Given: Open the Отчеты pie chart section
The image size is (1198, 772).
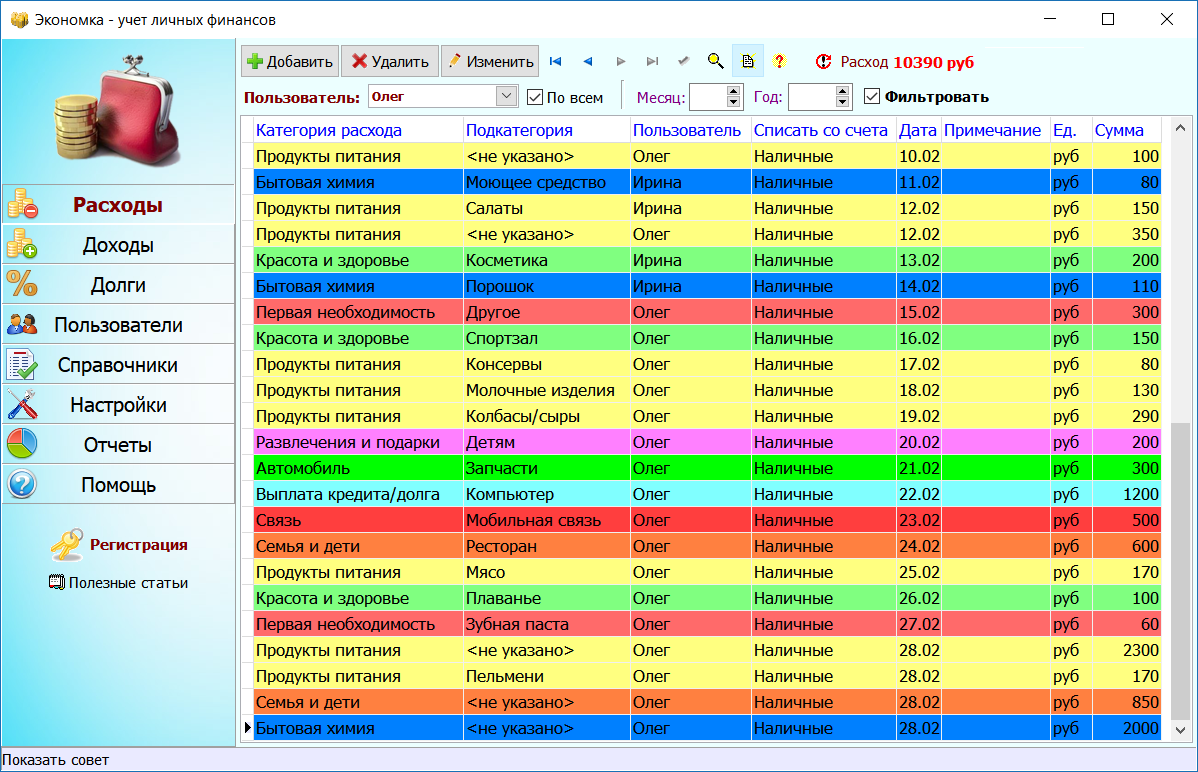Looking at the screenshot, I should point(118,445).
